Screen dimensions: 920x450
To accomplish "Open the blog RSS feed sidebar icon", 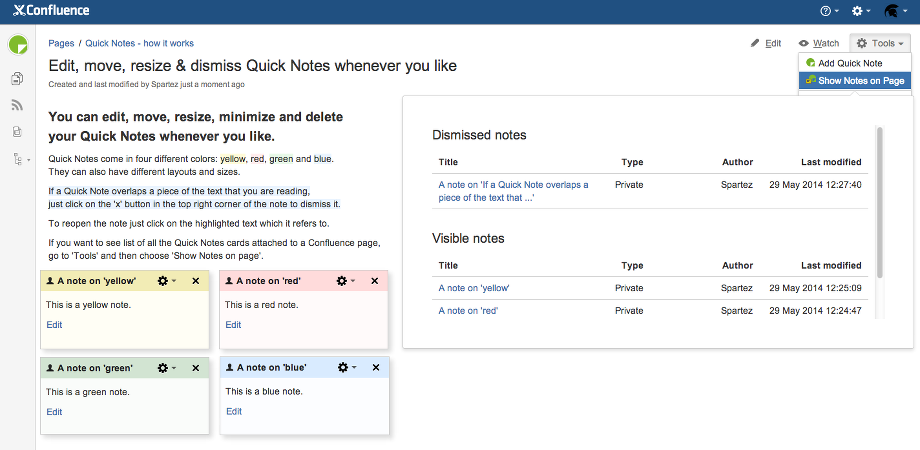I will pos(18,105).
